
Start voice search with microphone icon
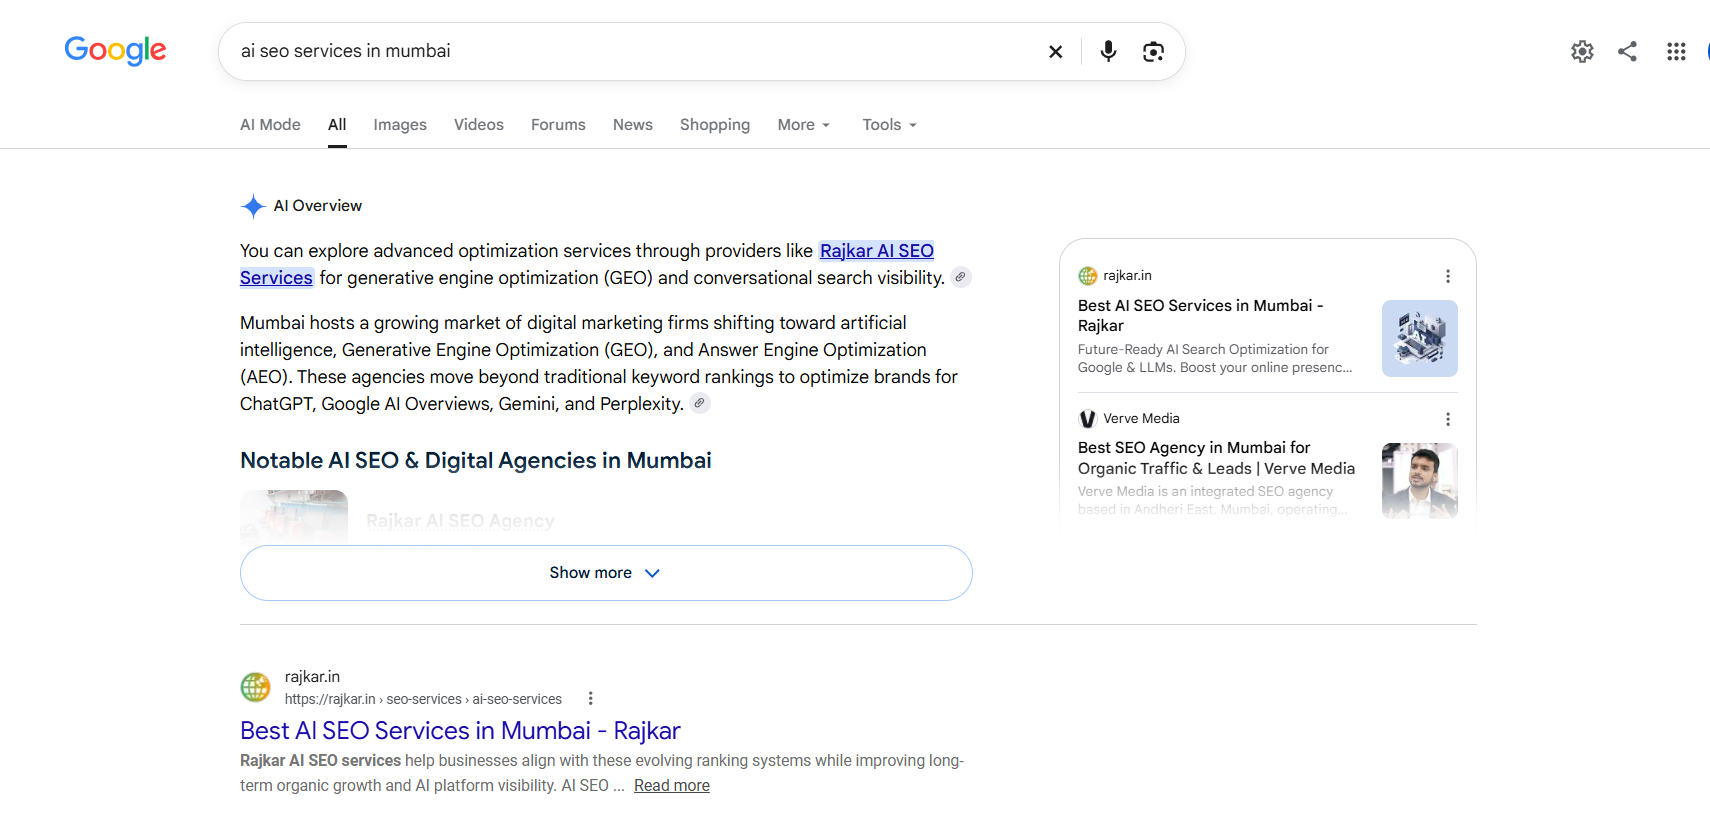point(1108,51)
